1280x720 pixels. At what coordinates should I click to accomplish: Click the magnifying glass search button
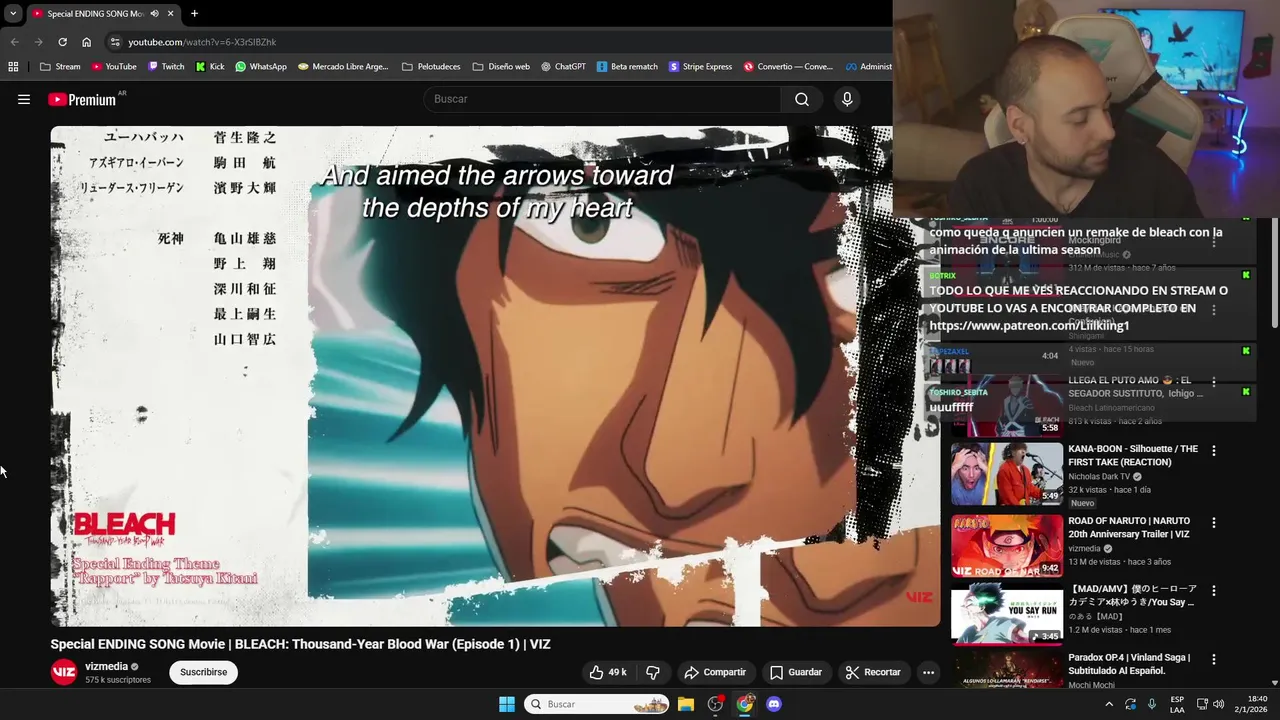802,99
